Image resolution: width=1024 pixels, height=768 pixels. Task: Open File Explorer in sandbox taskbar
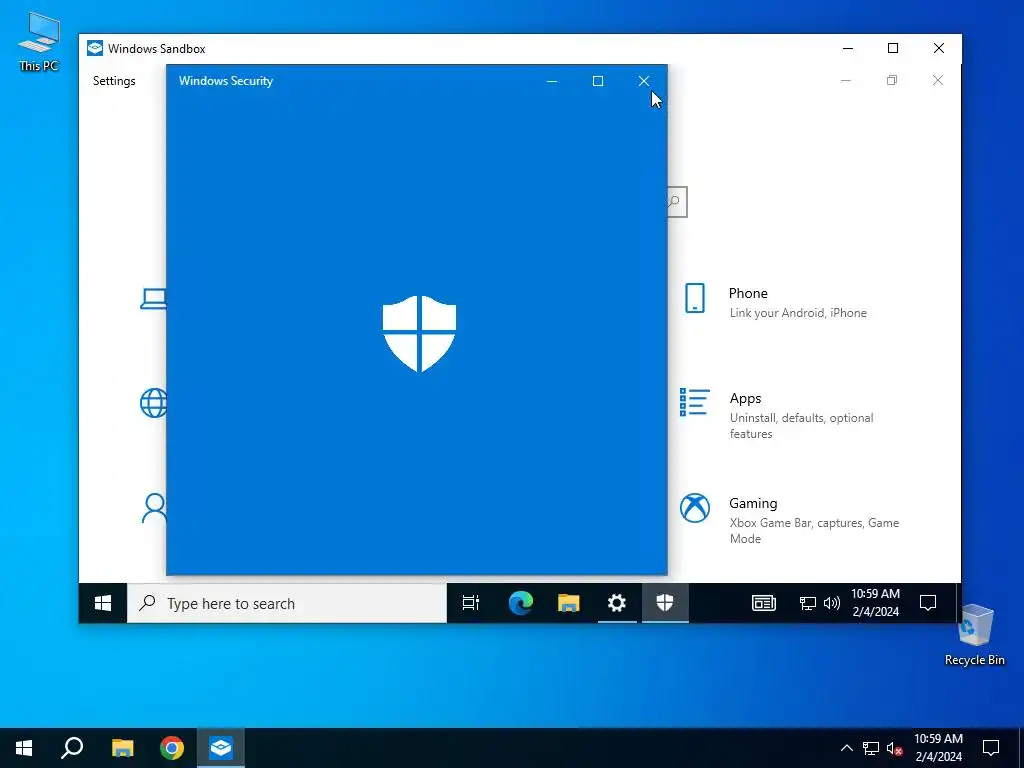569,603
